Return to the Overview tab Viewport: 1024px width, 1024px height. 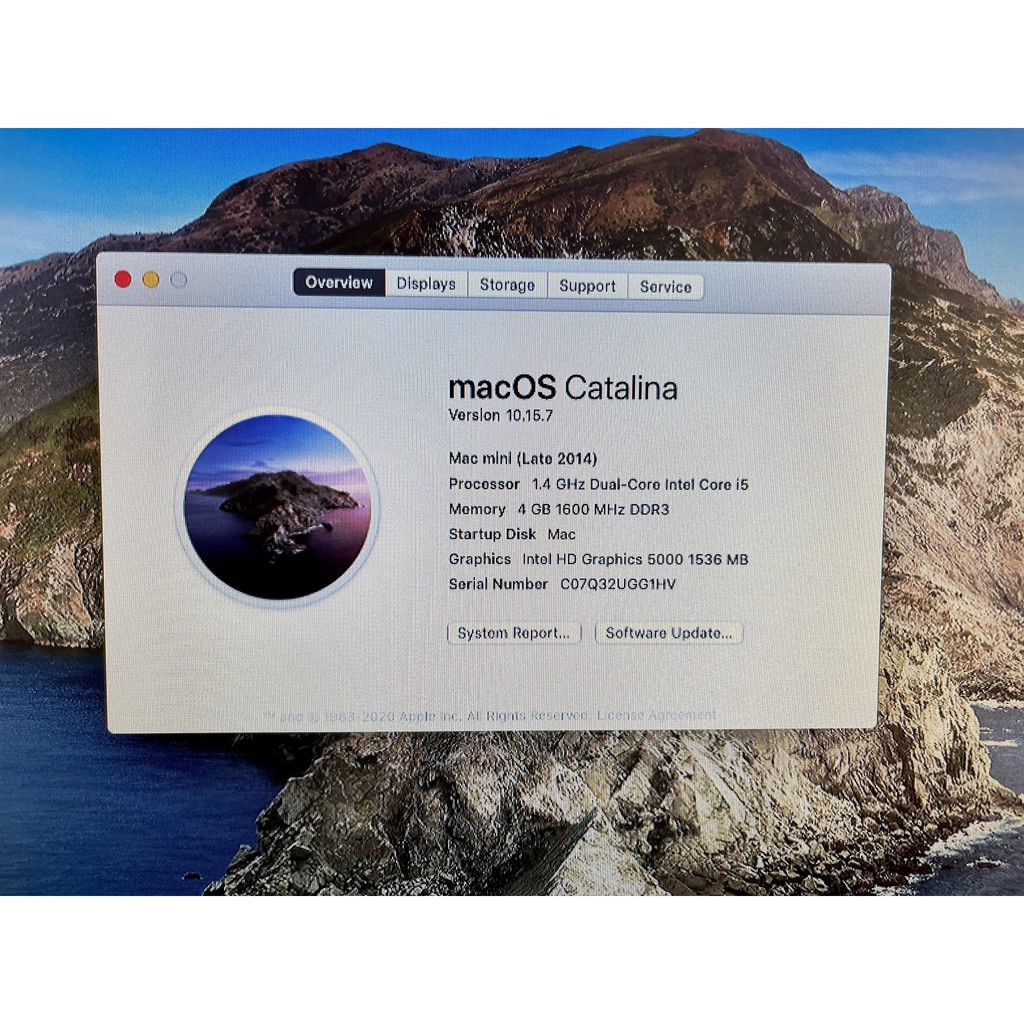click(x=339, y=283)
